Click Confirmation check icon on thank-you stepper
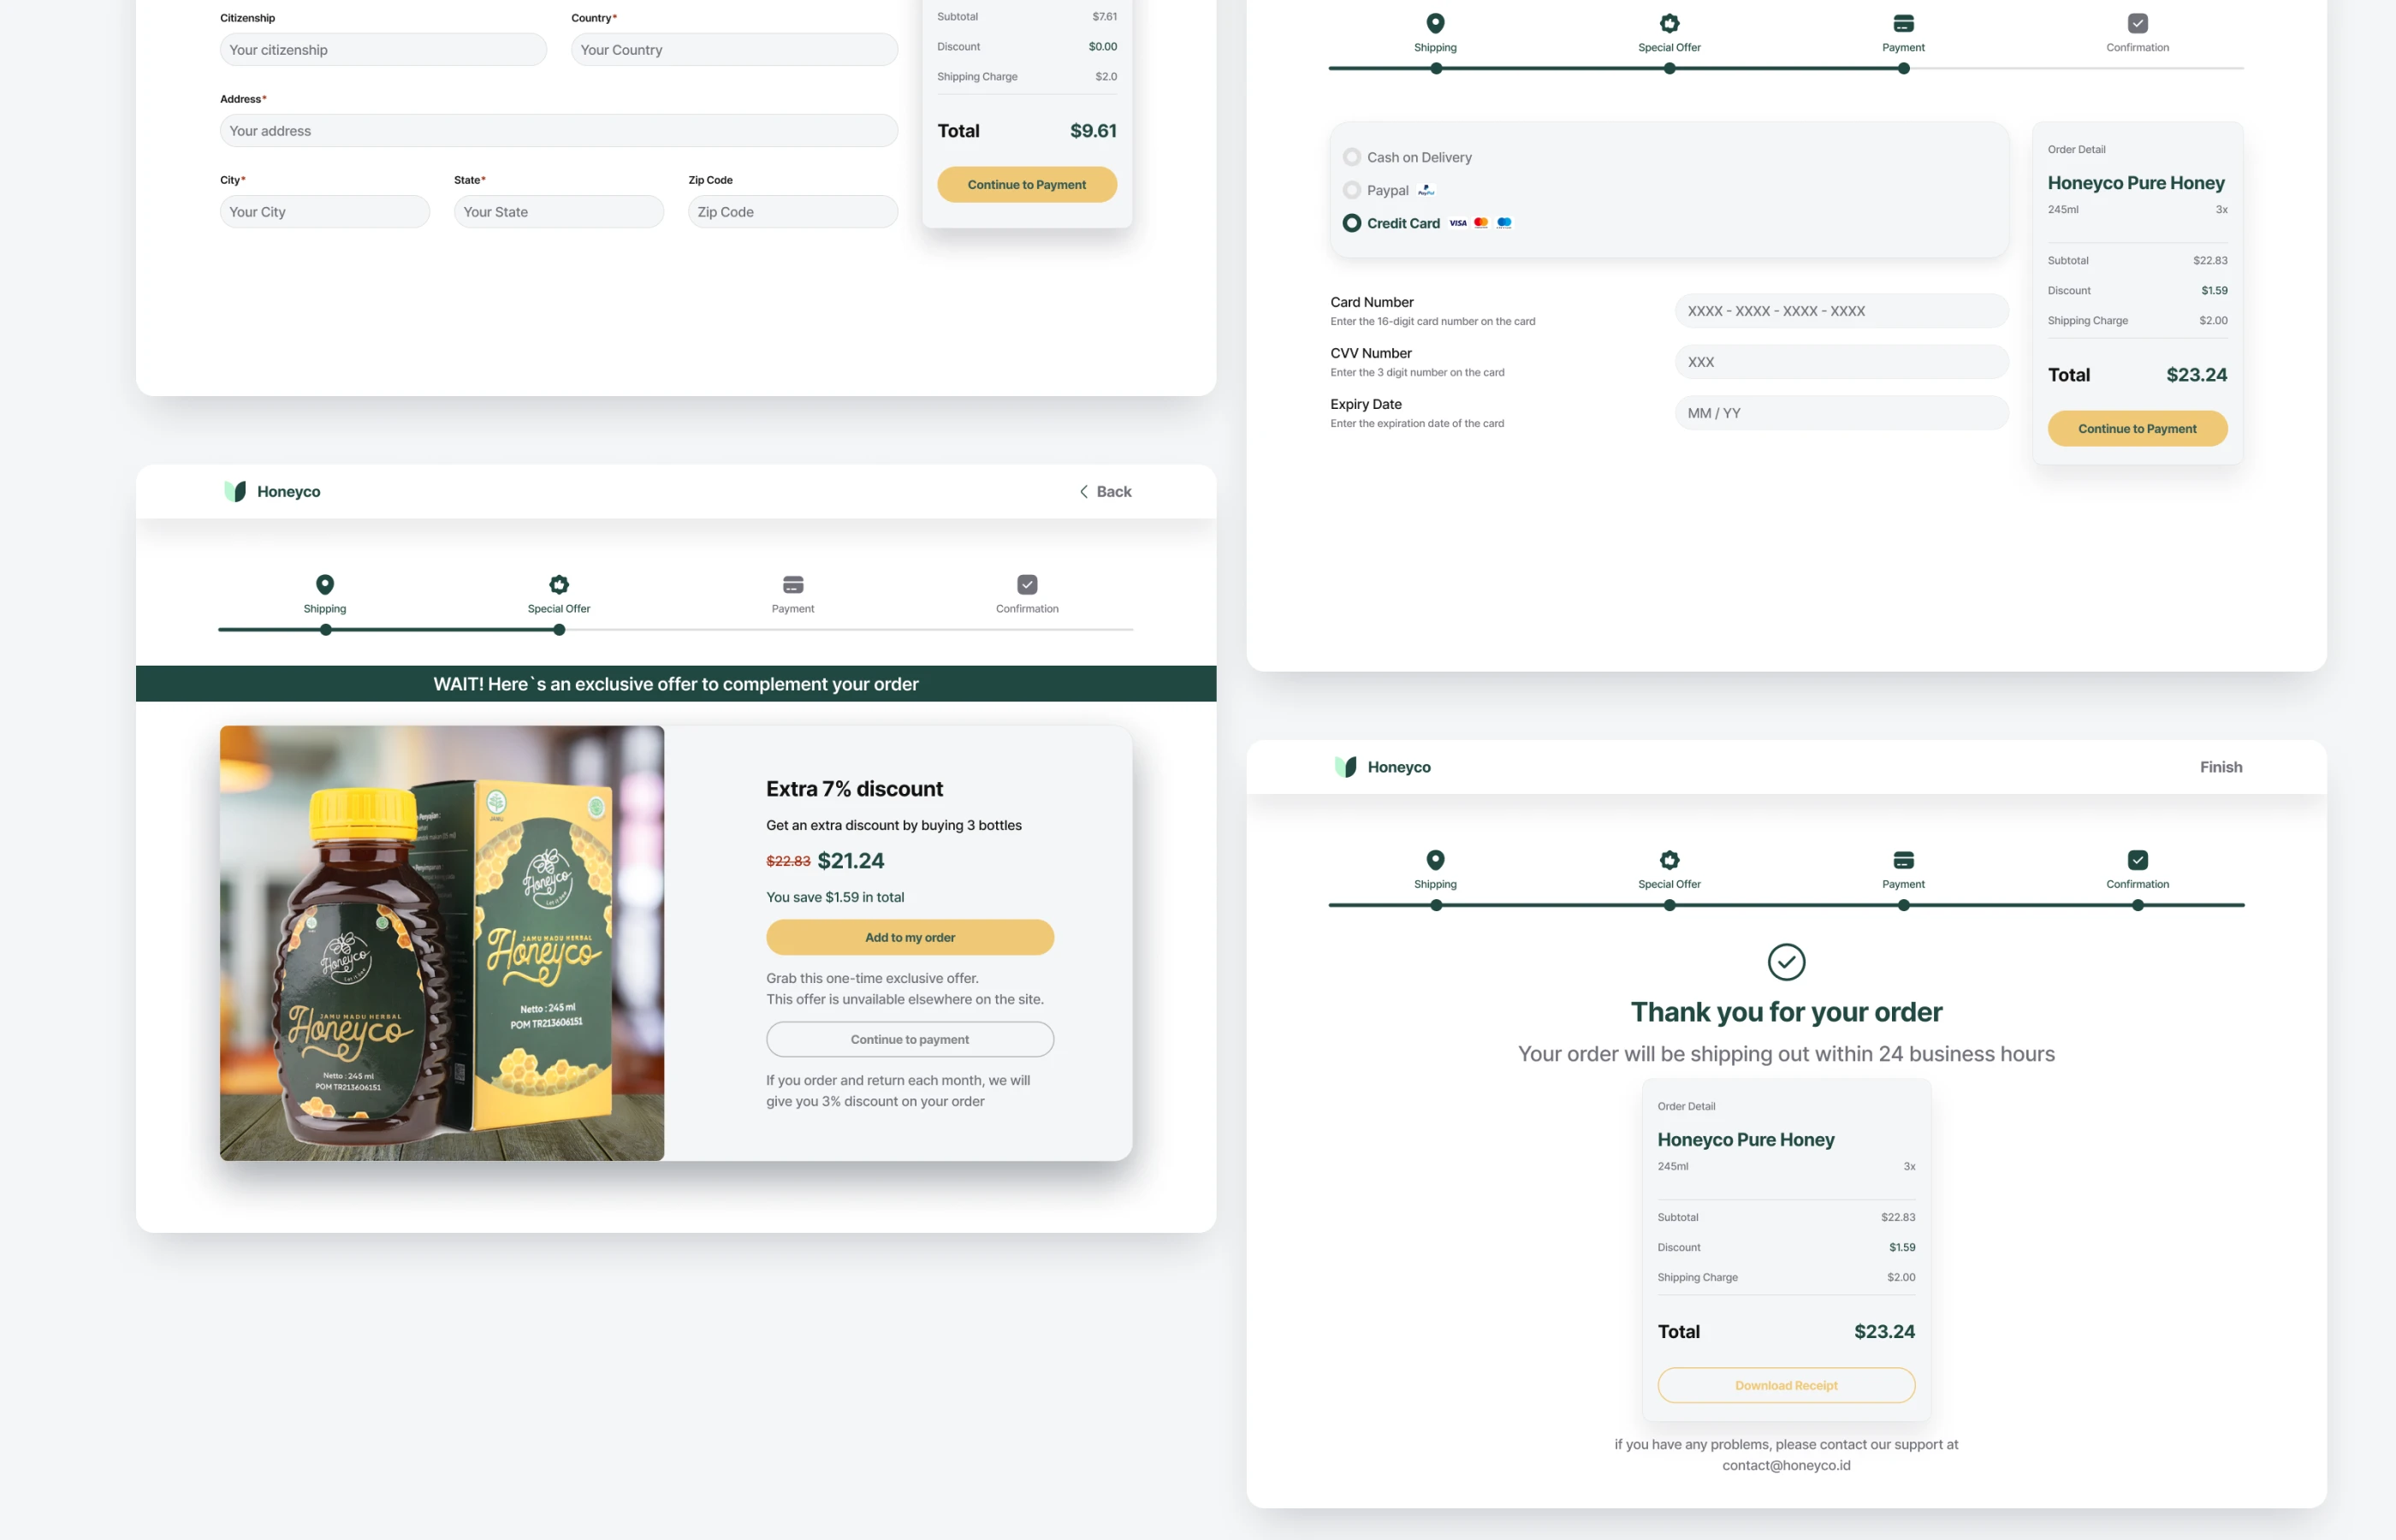The width and height of the screenshot is (2396, 1540). click(2137, 860)
